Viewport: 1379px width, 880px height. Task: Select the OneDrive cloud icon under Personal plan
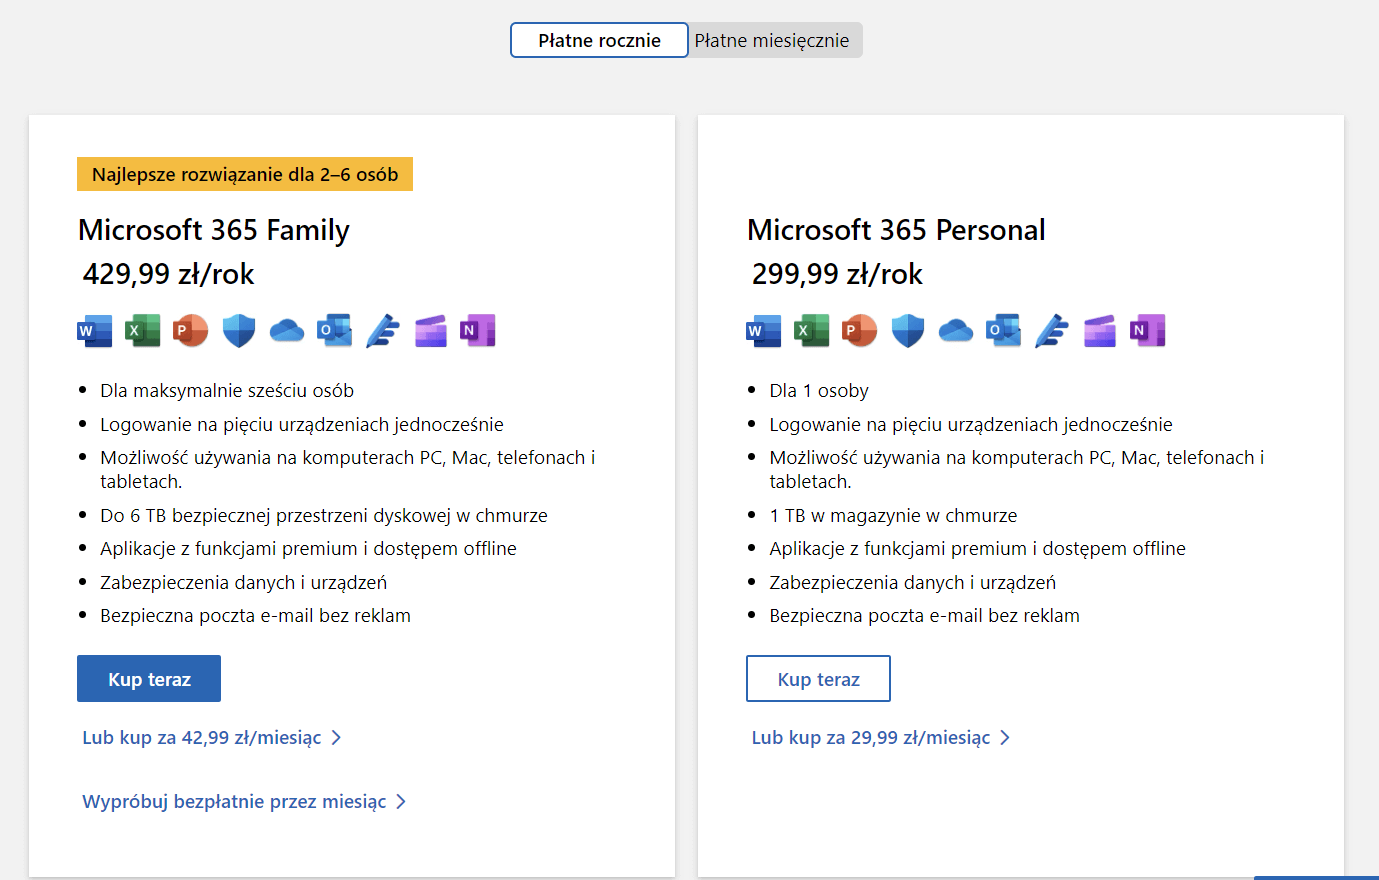pyautogui.click(x=955, y=330)
